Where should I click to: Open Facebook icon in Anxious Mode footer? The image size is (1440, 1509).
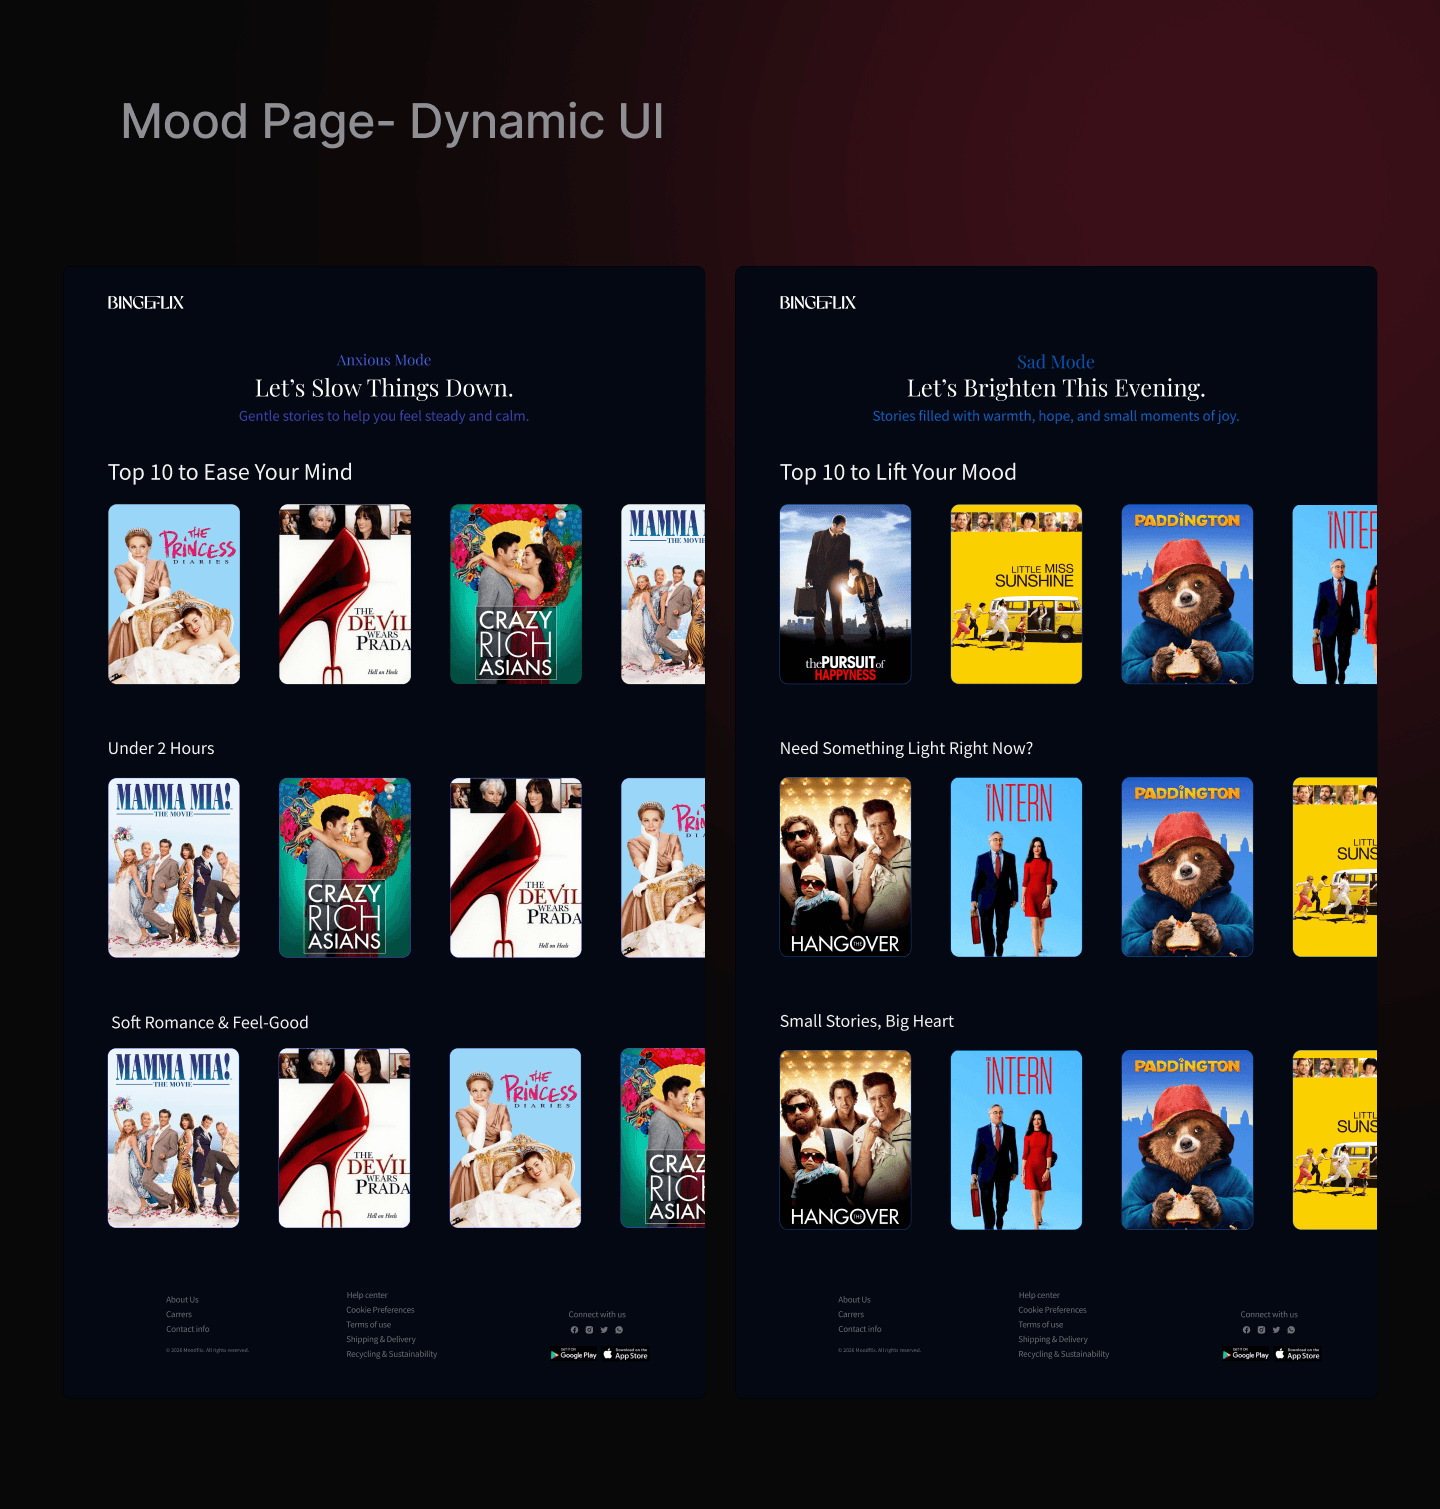coord(574,1330)
